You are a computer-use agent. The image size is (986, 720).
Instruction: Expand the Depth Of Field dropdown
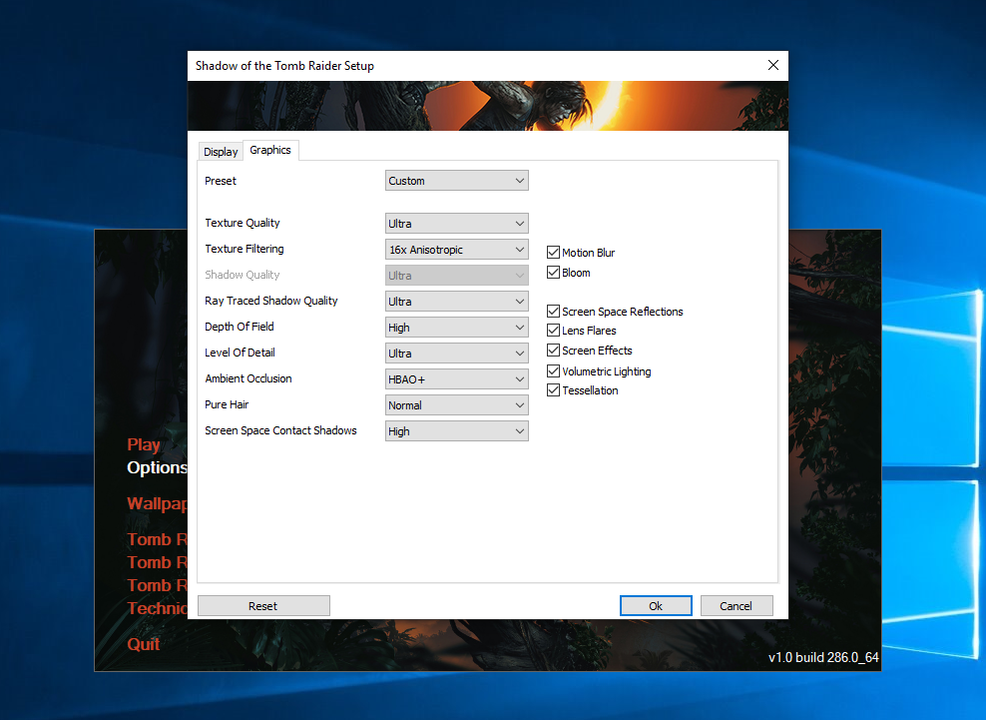pos(457,327)
